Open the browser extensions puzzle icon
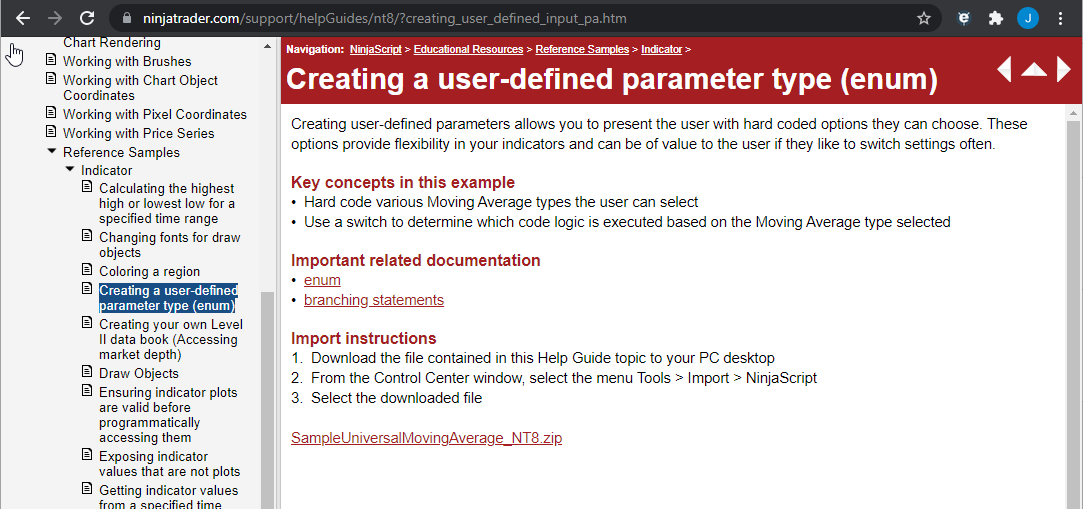Viewport: 1083px width, 509px height. point(995,18)
